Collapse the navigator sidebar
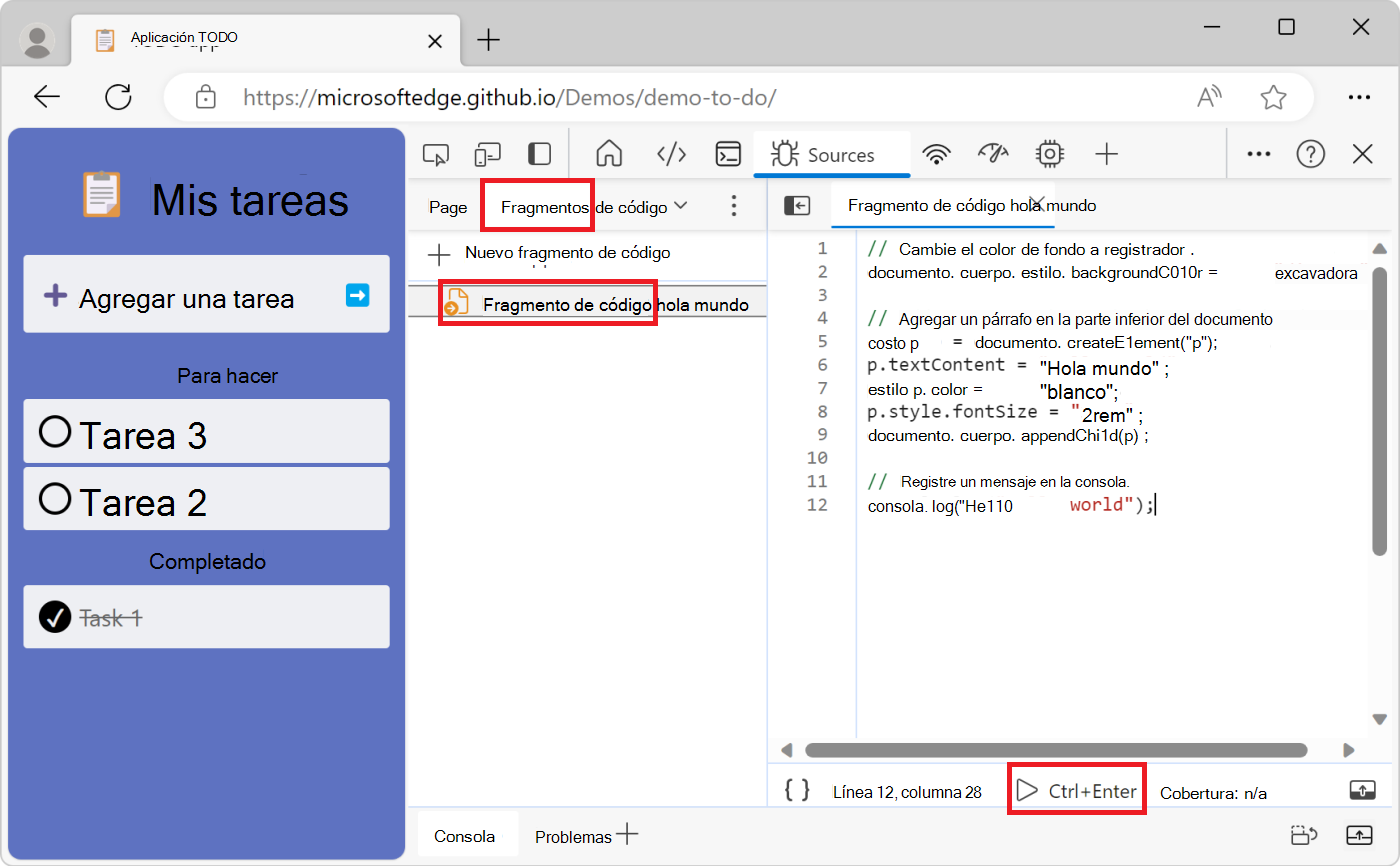Image resolution: width=1400 pixels, height=866 pixels. click(x=797, y=205)
